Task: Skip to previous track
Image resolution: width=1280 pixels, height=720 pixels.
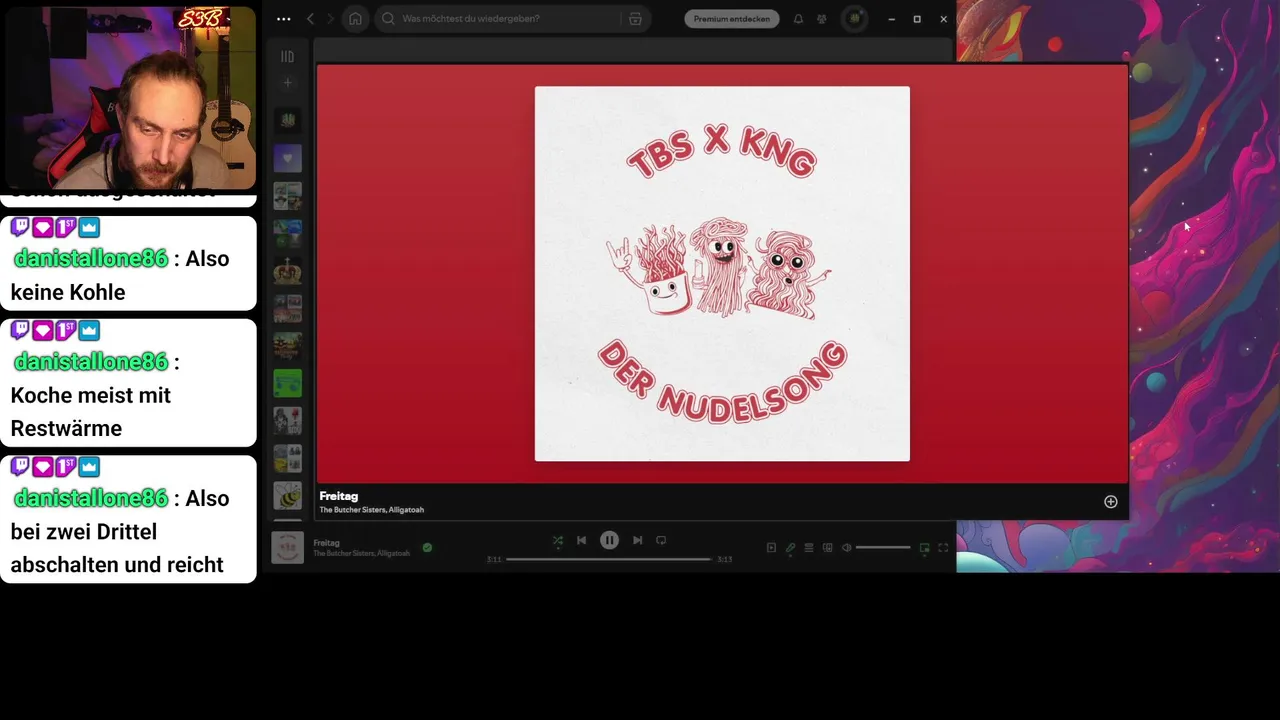Action: coord(581,540)
